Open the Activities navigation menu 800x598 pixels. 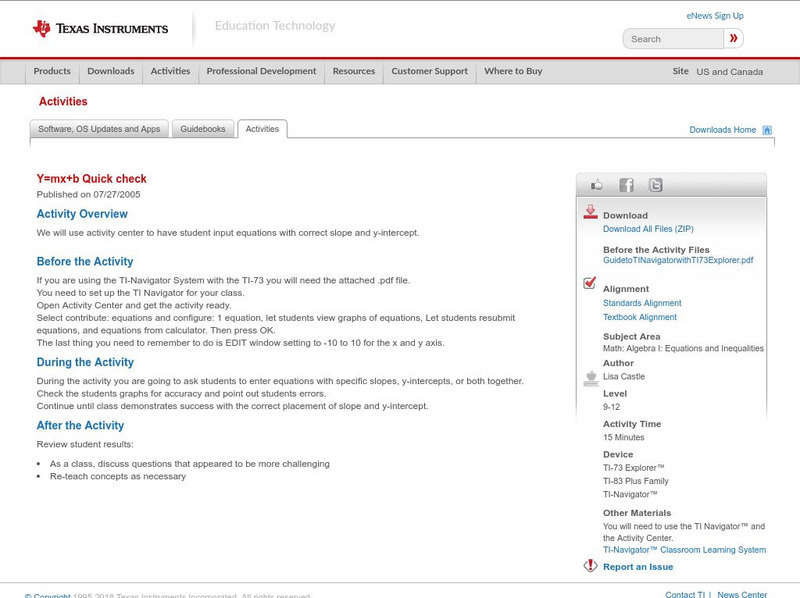point(170,71)
